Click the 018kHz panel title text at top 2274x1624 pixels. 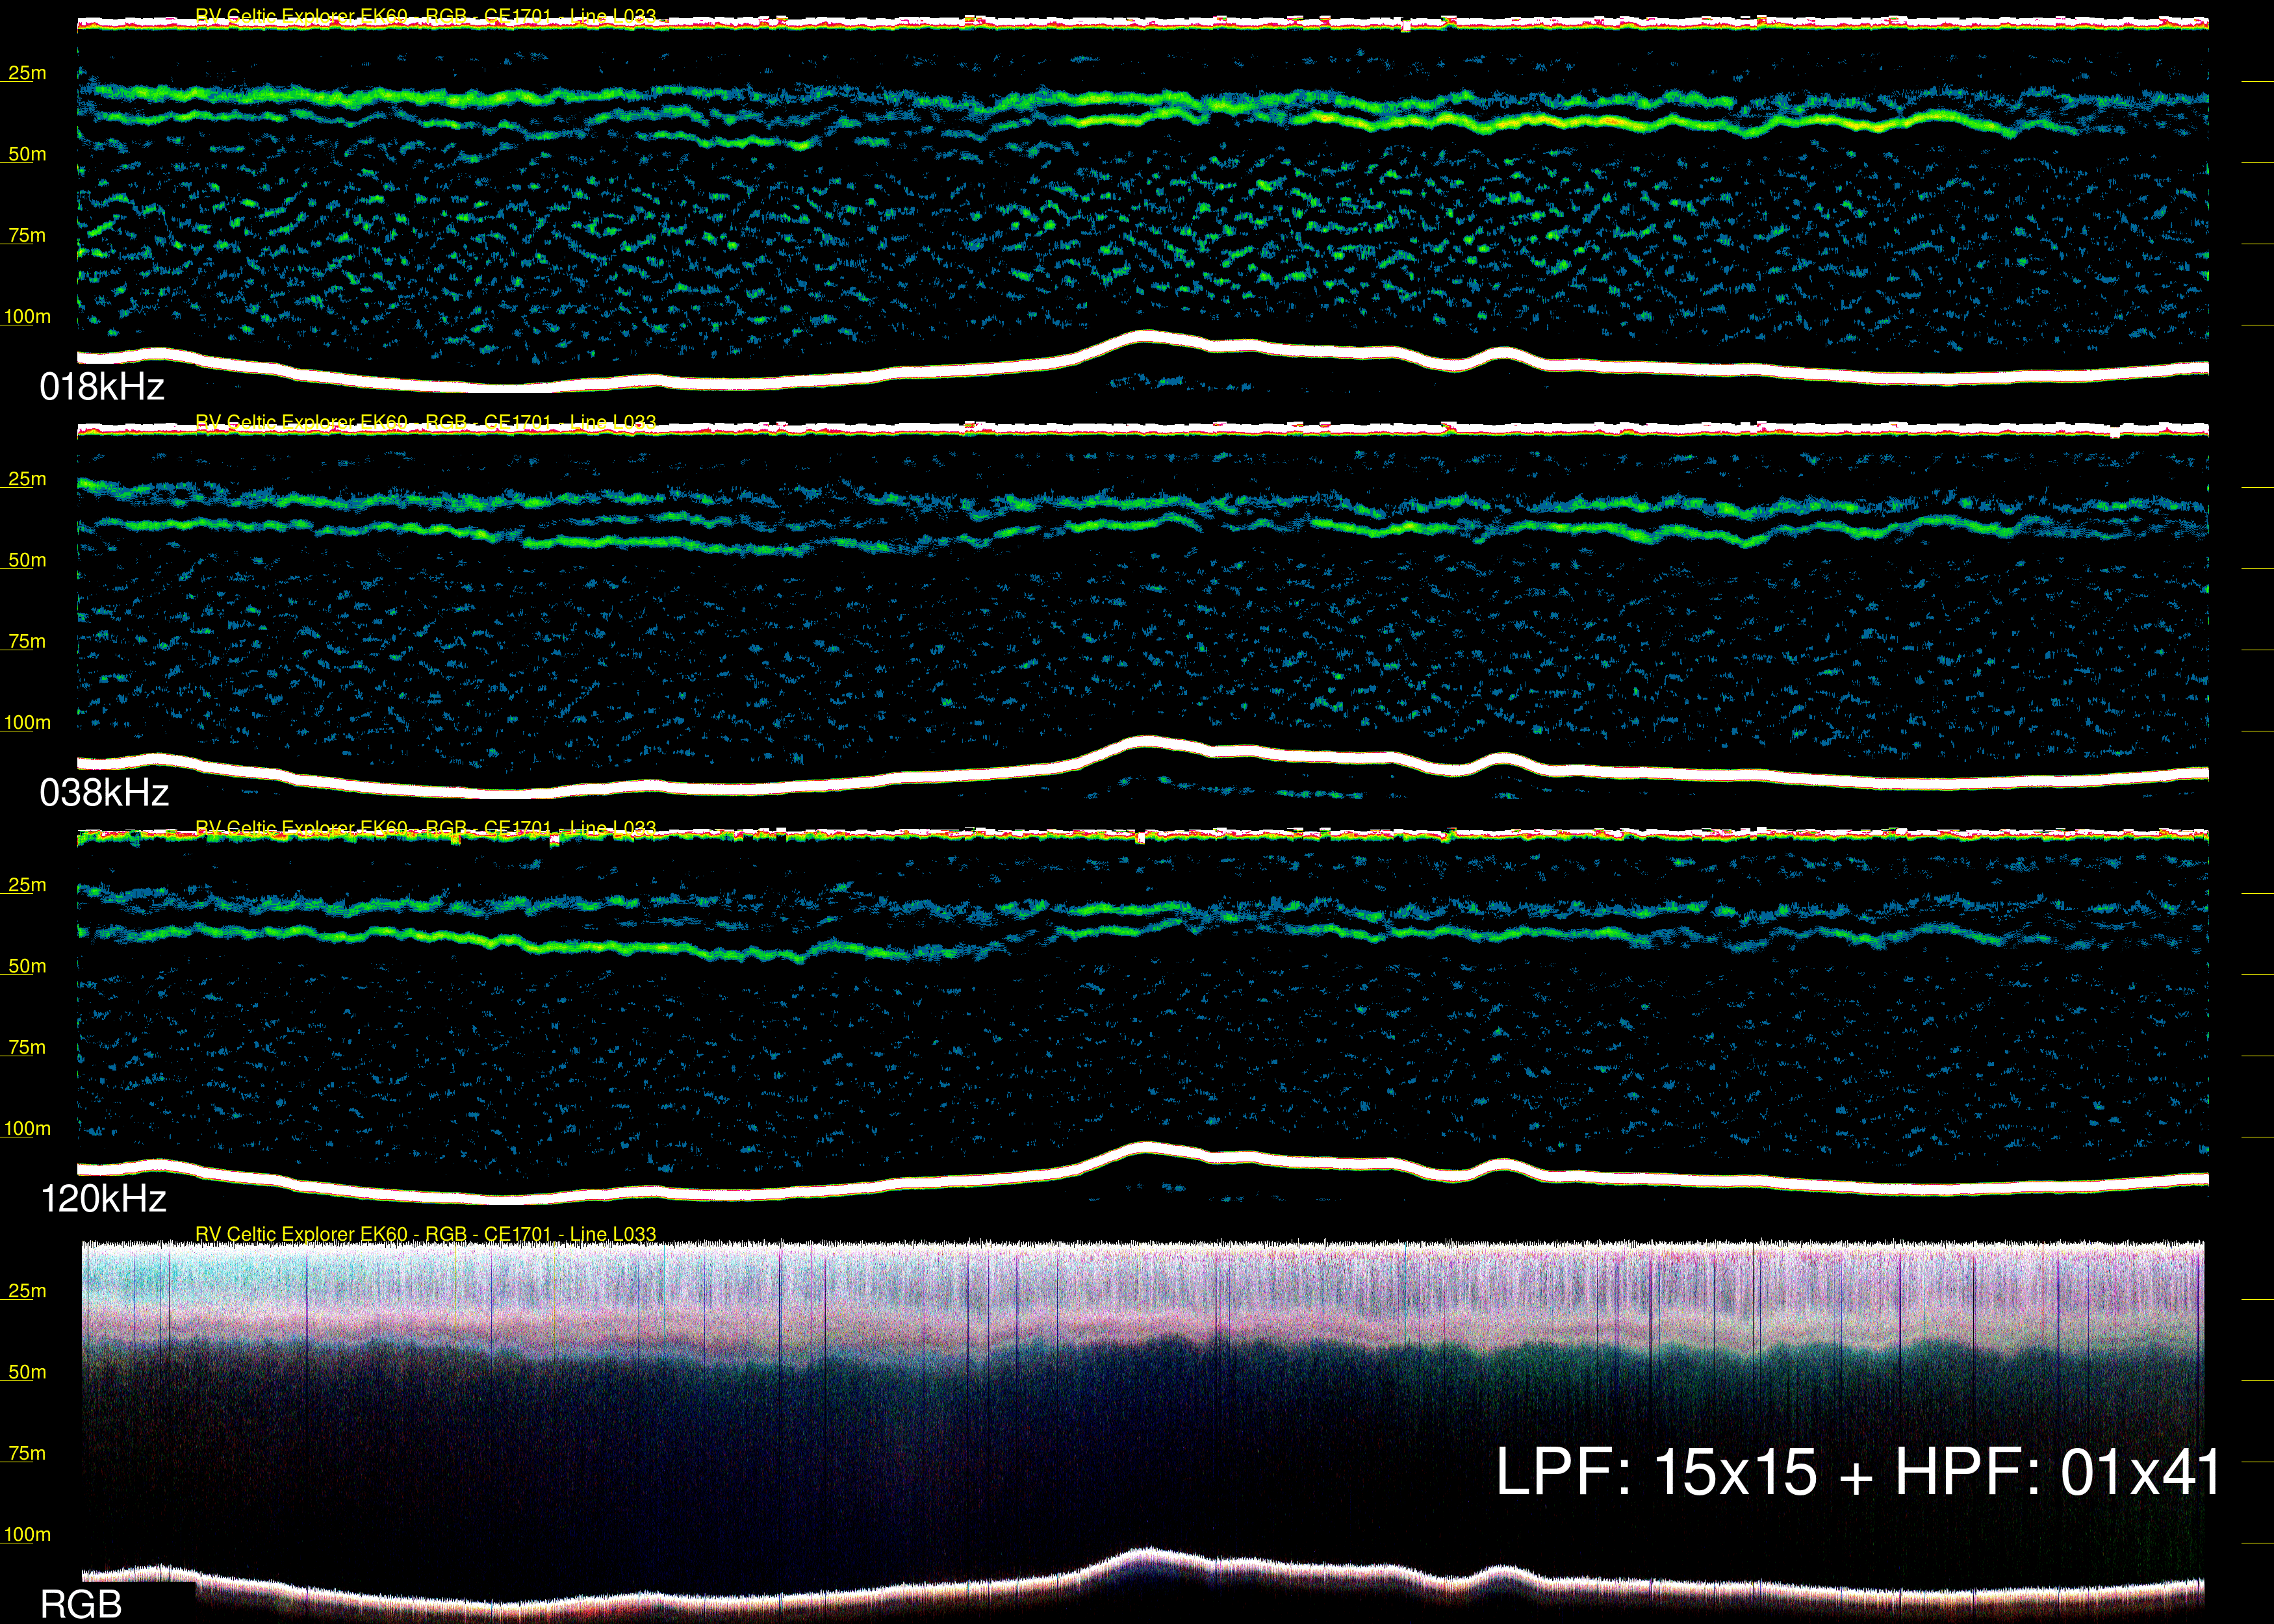click(425, 16)
